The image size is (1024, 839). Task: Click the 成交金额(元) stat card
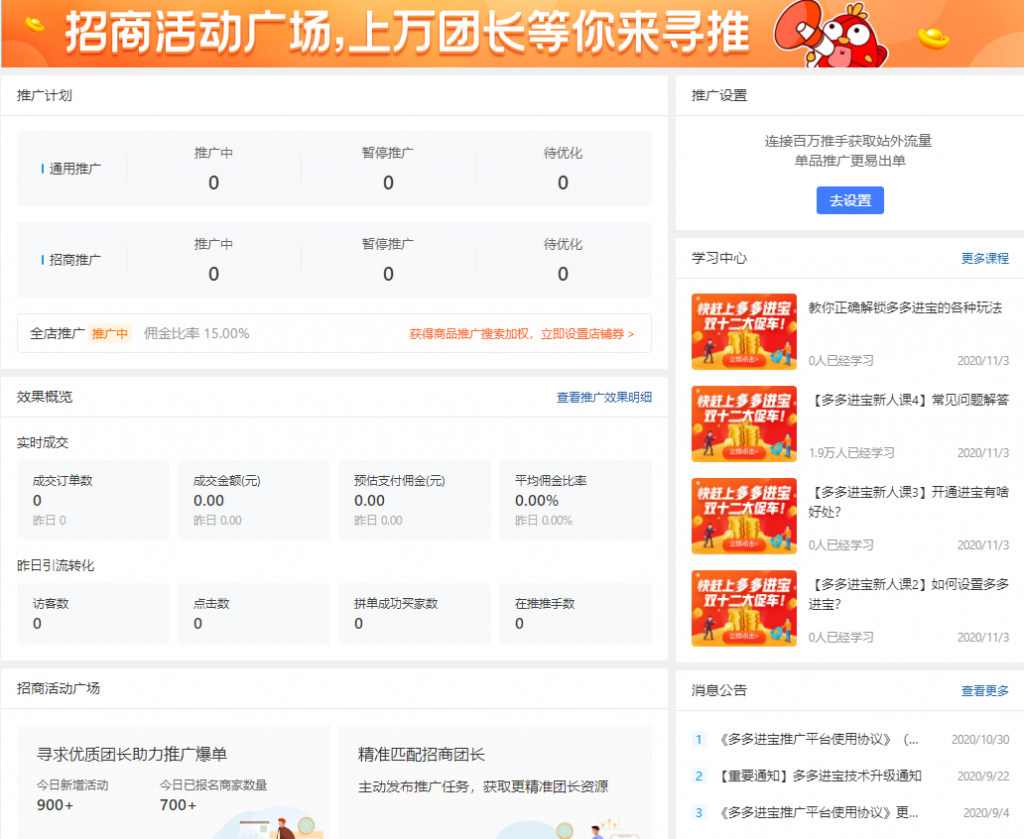tap(253, 500)
